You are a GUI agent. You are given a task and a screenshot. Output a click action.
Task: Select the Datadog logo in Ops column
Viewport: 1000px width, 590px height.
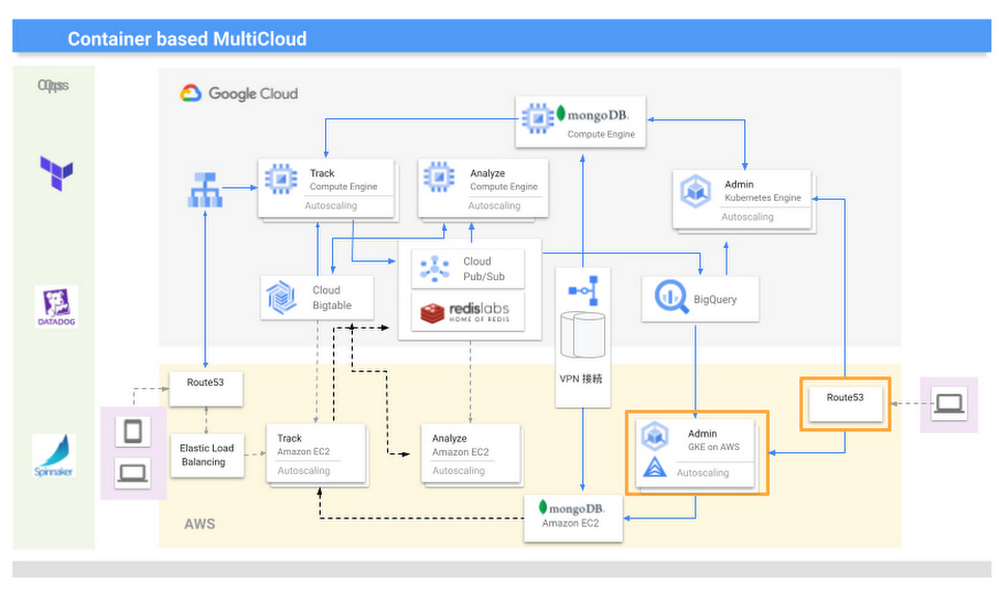click(x=56, y=307)
